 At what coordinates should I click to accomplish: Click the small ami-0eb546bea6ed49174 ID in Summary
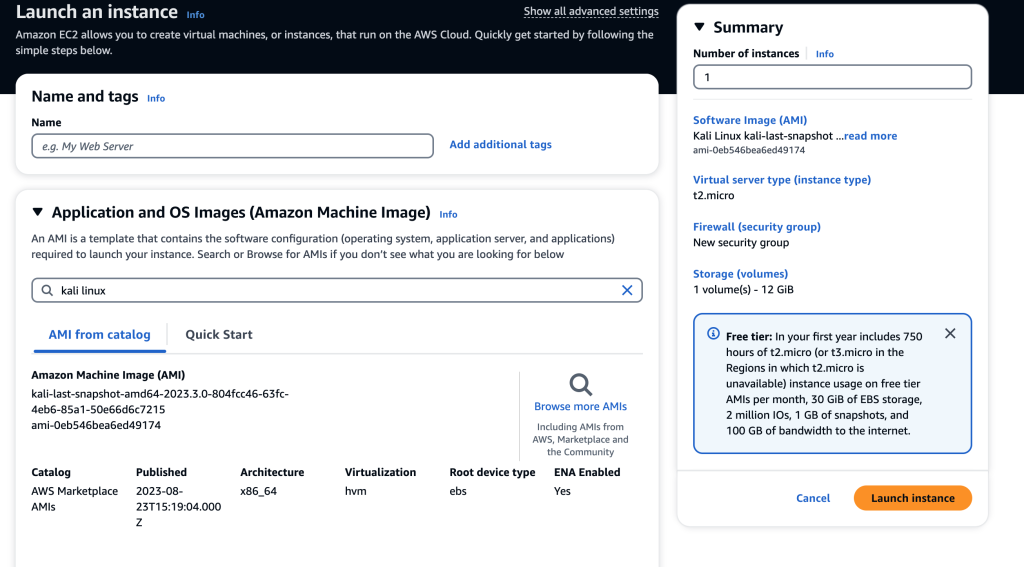coord(748,150)
